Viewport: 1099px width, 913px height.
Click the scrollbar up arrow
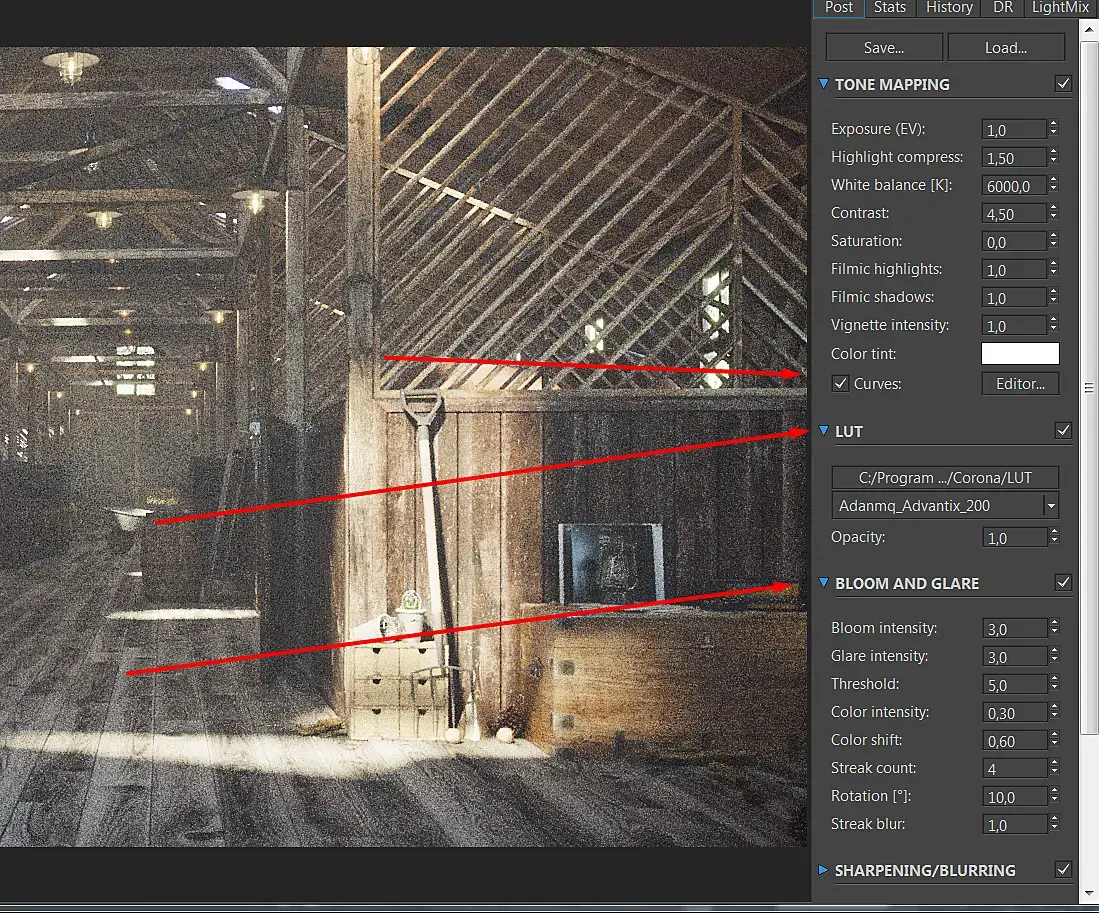click(x=1088, y=29)
